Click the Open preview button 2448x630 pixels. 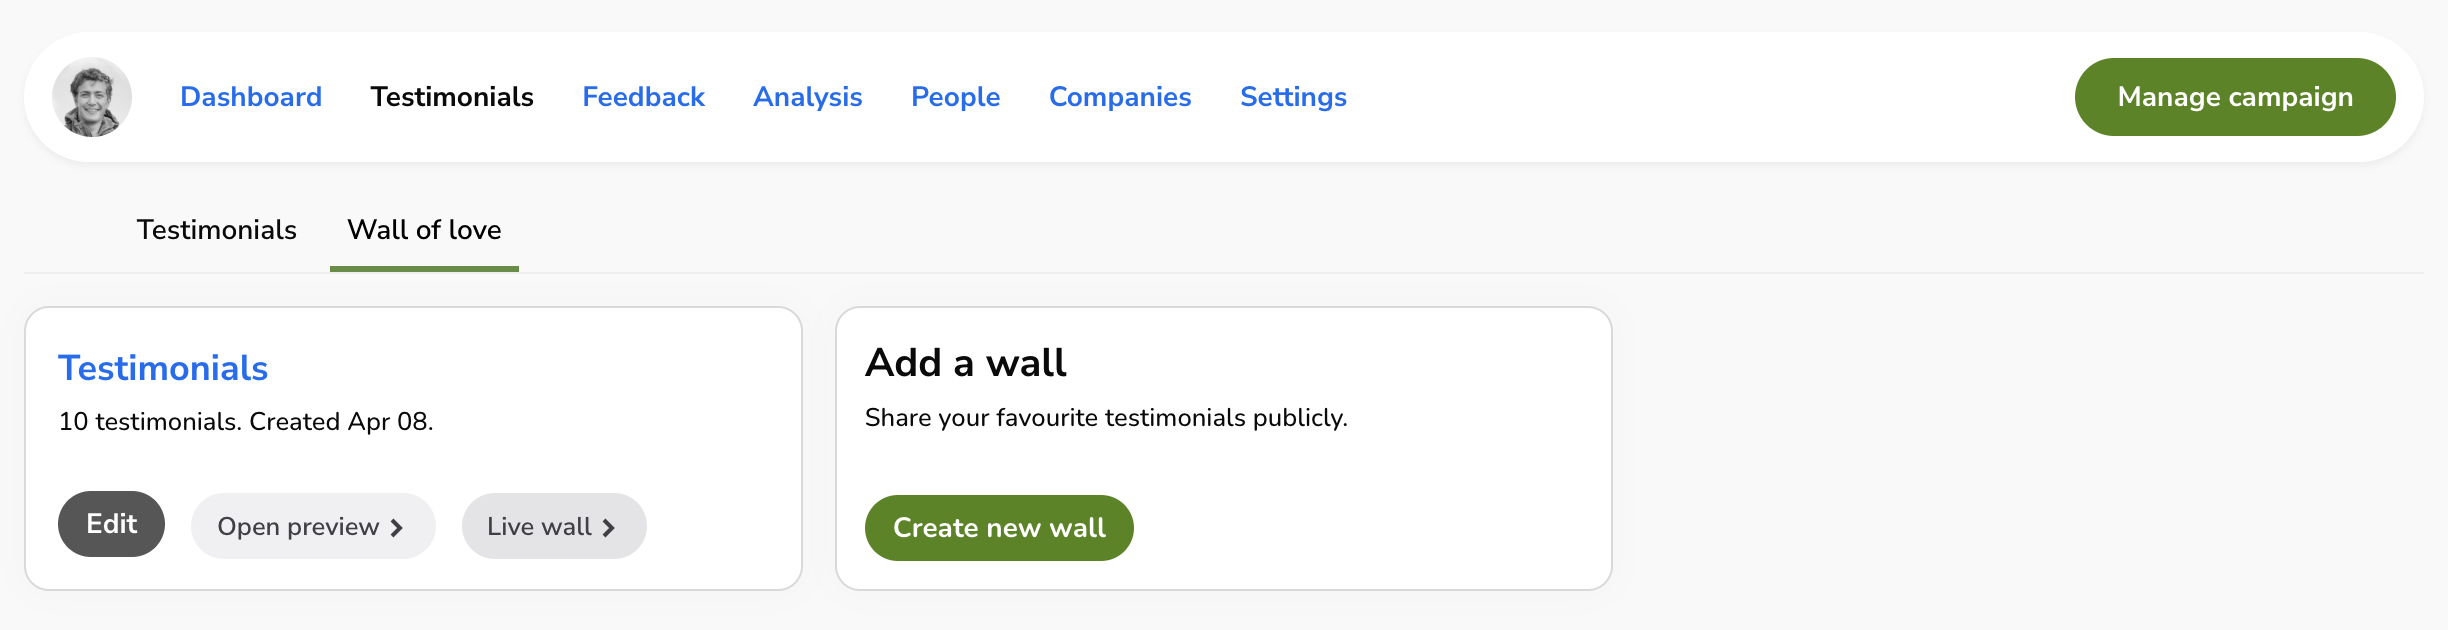tap(313, 526)
